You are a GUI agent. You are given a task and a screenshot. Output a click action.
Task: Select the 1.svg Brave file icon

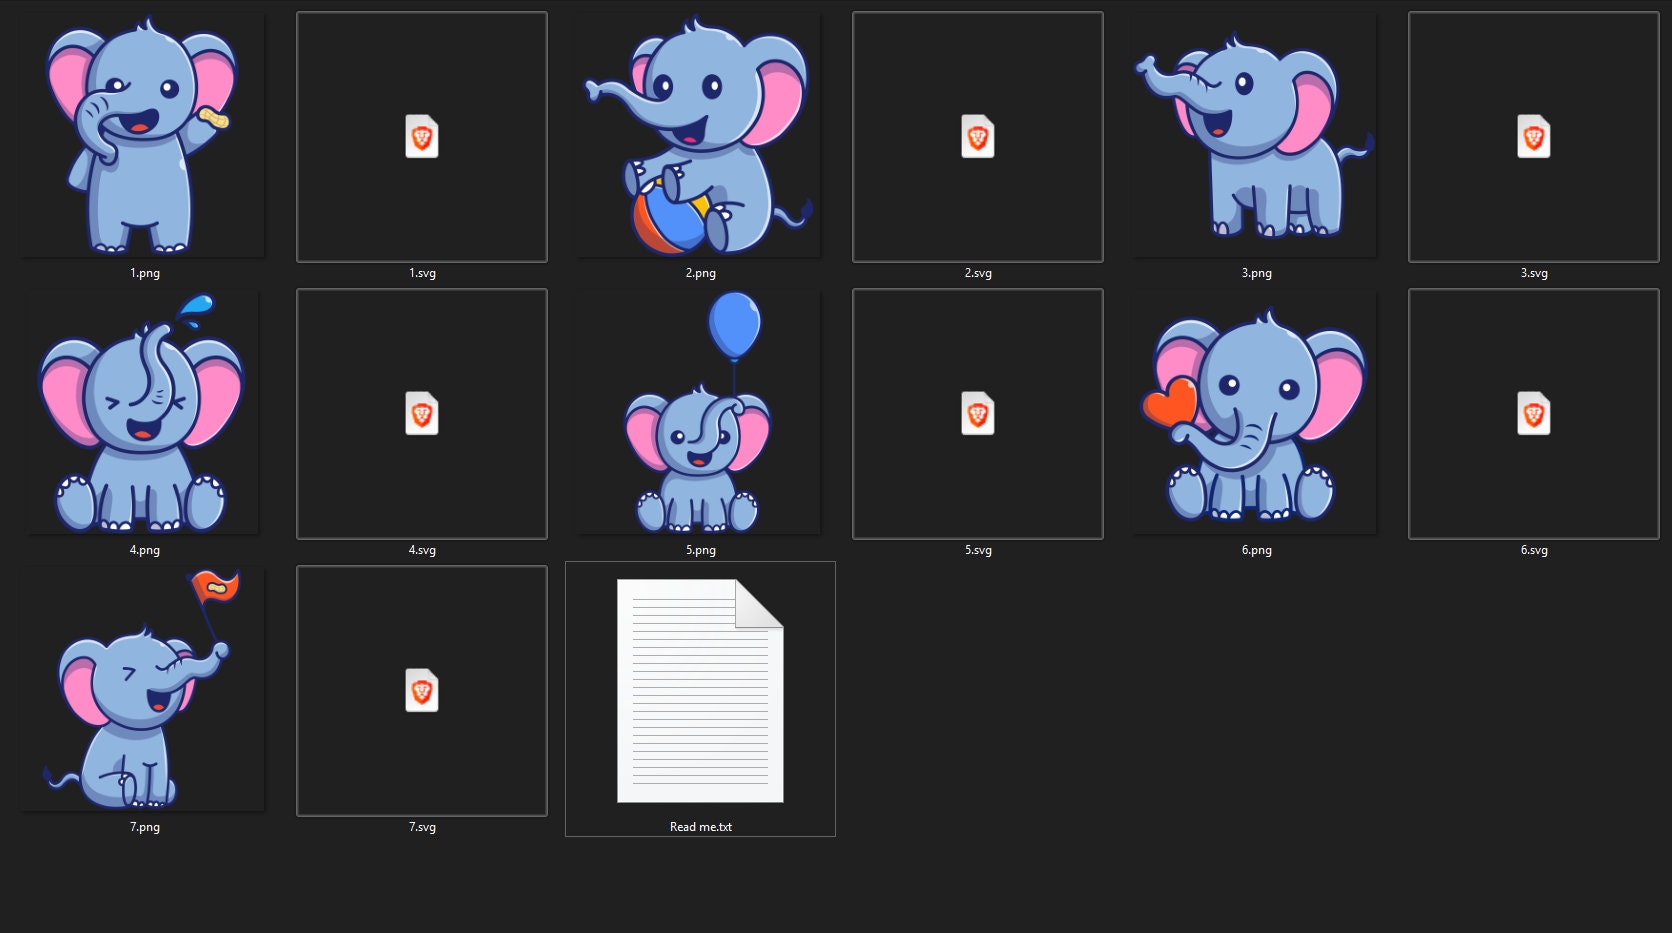click(x=421, y=137)
